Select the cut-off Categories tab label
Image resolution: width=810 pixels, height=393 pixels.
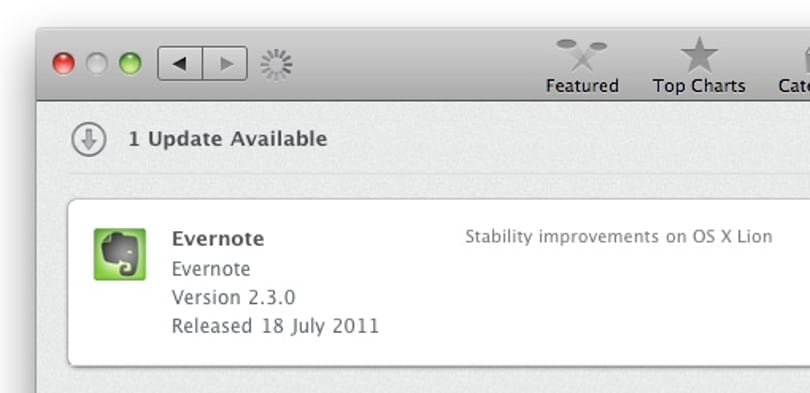[x=794, y=86]
